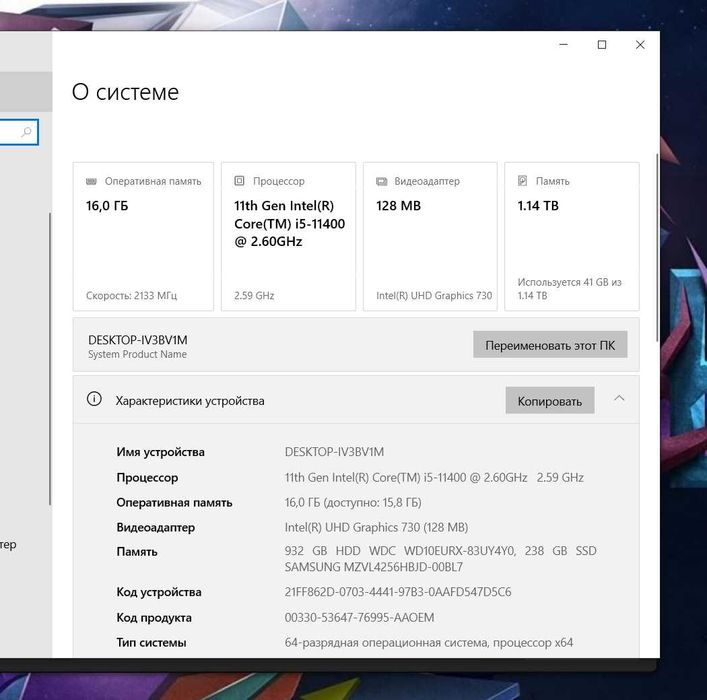707x700 pixels.
Task: Click the Переименовать этот ПК button
Action: point(550,345)
